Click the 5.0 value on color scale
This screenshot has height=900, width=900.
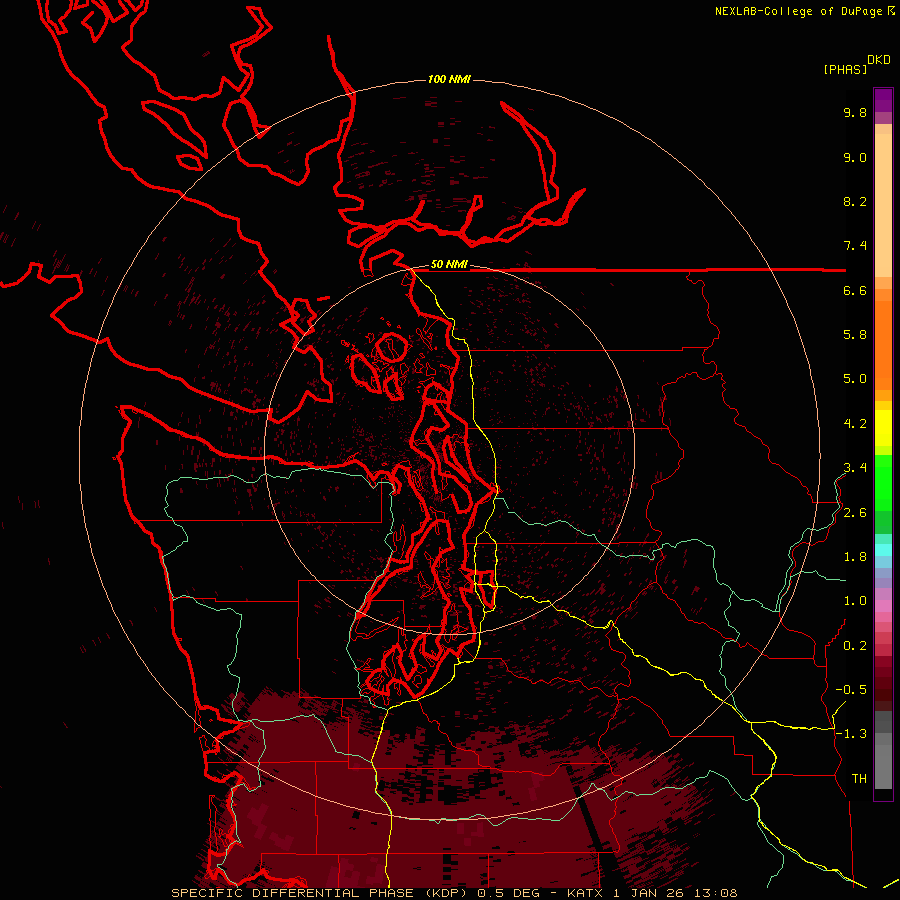coord(855,379)
